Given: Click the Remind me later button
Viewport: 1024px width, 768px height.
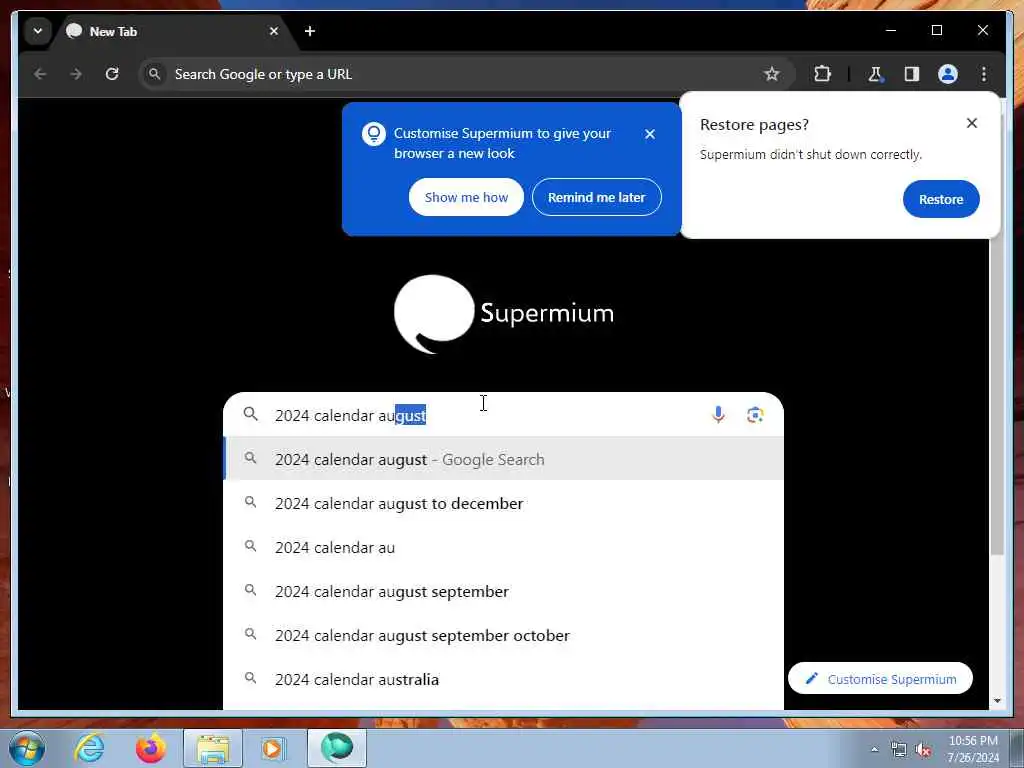Looking at the screenshot, I should pos(596,197).
